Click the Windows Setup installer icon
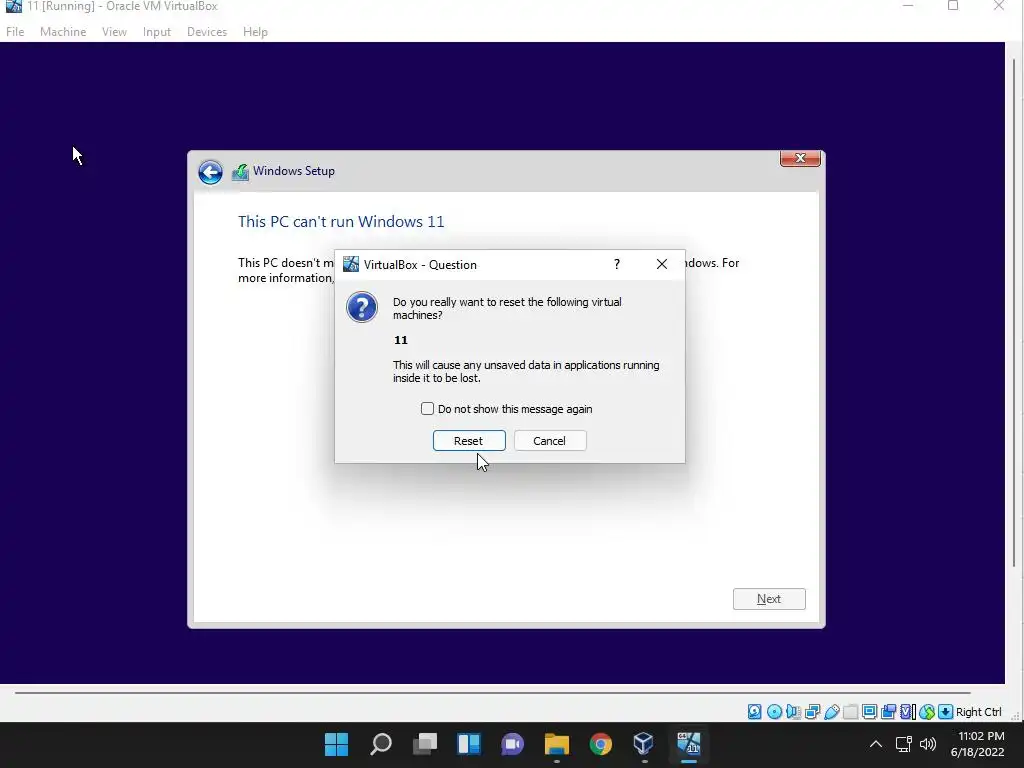Screen dimensions: 1024x768 240,172
